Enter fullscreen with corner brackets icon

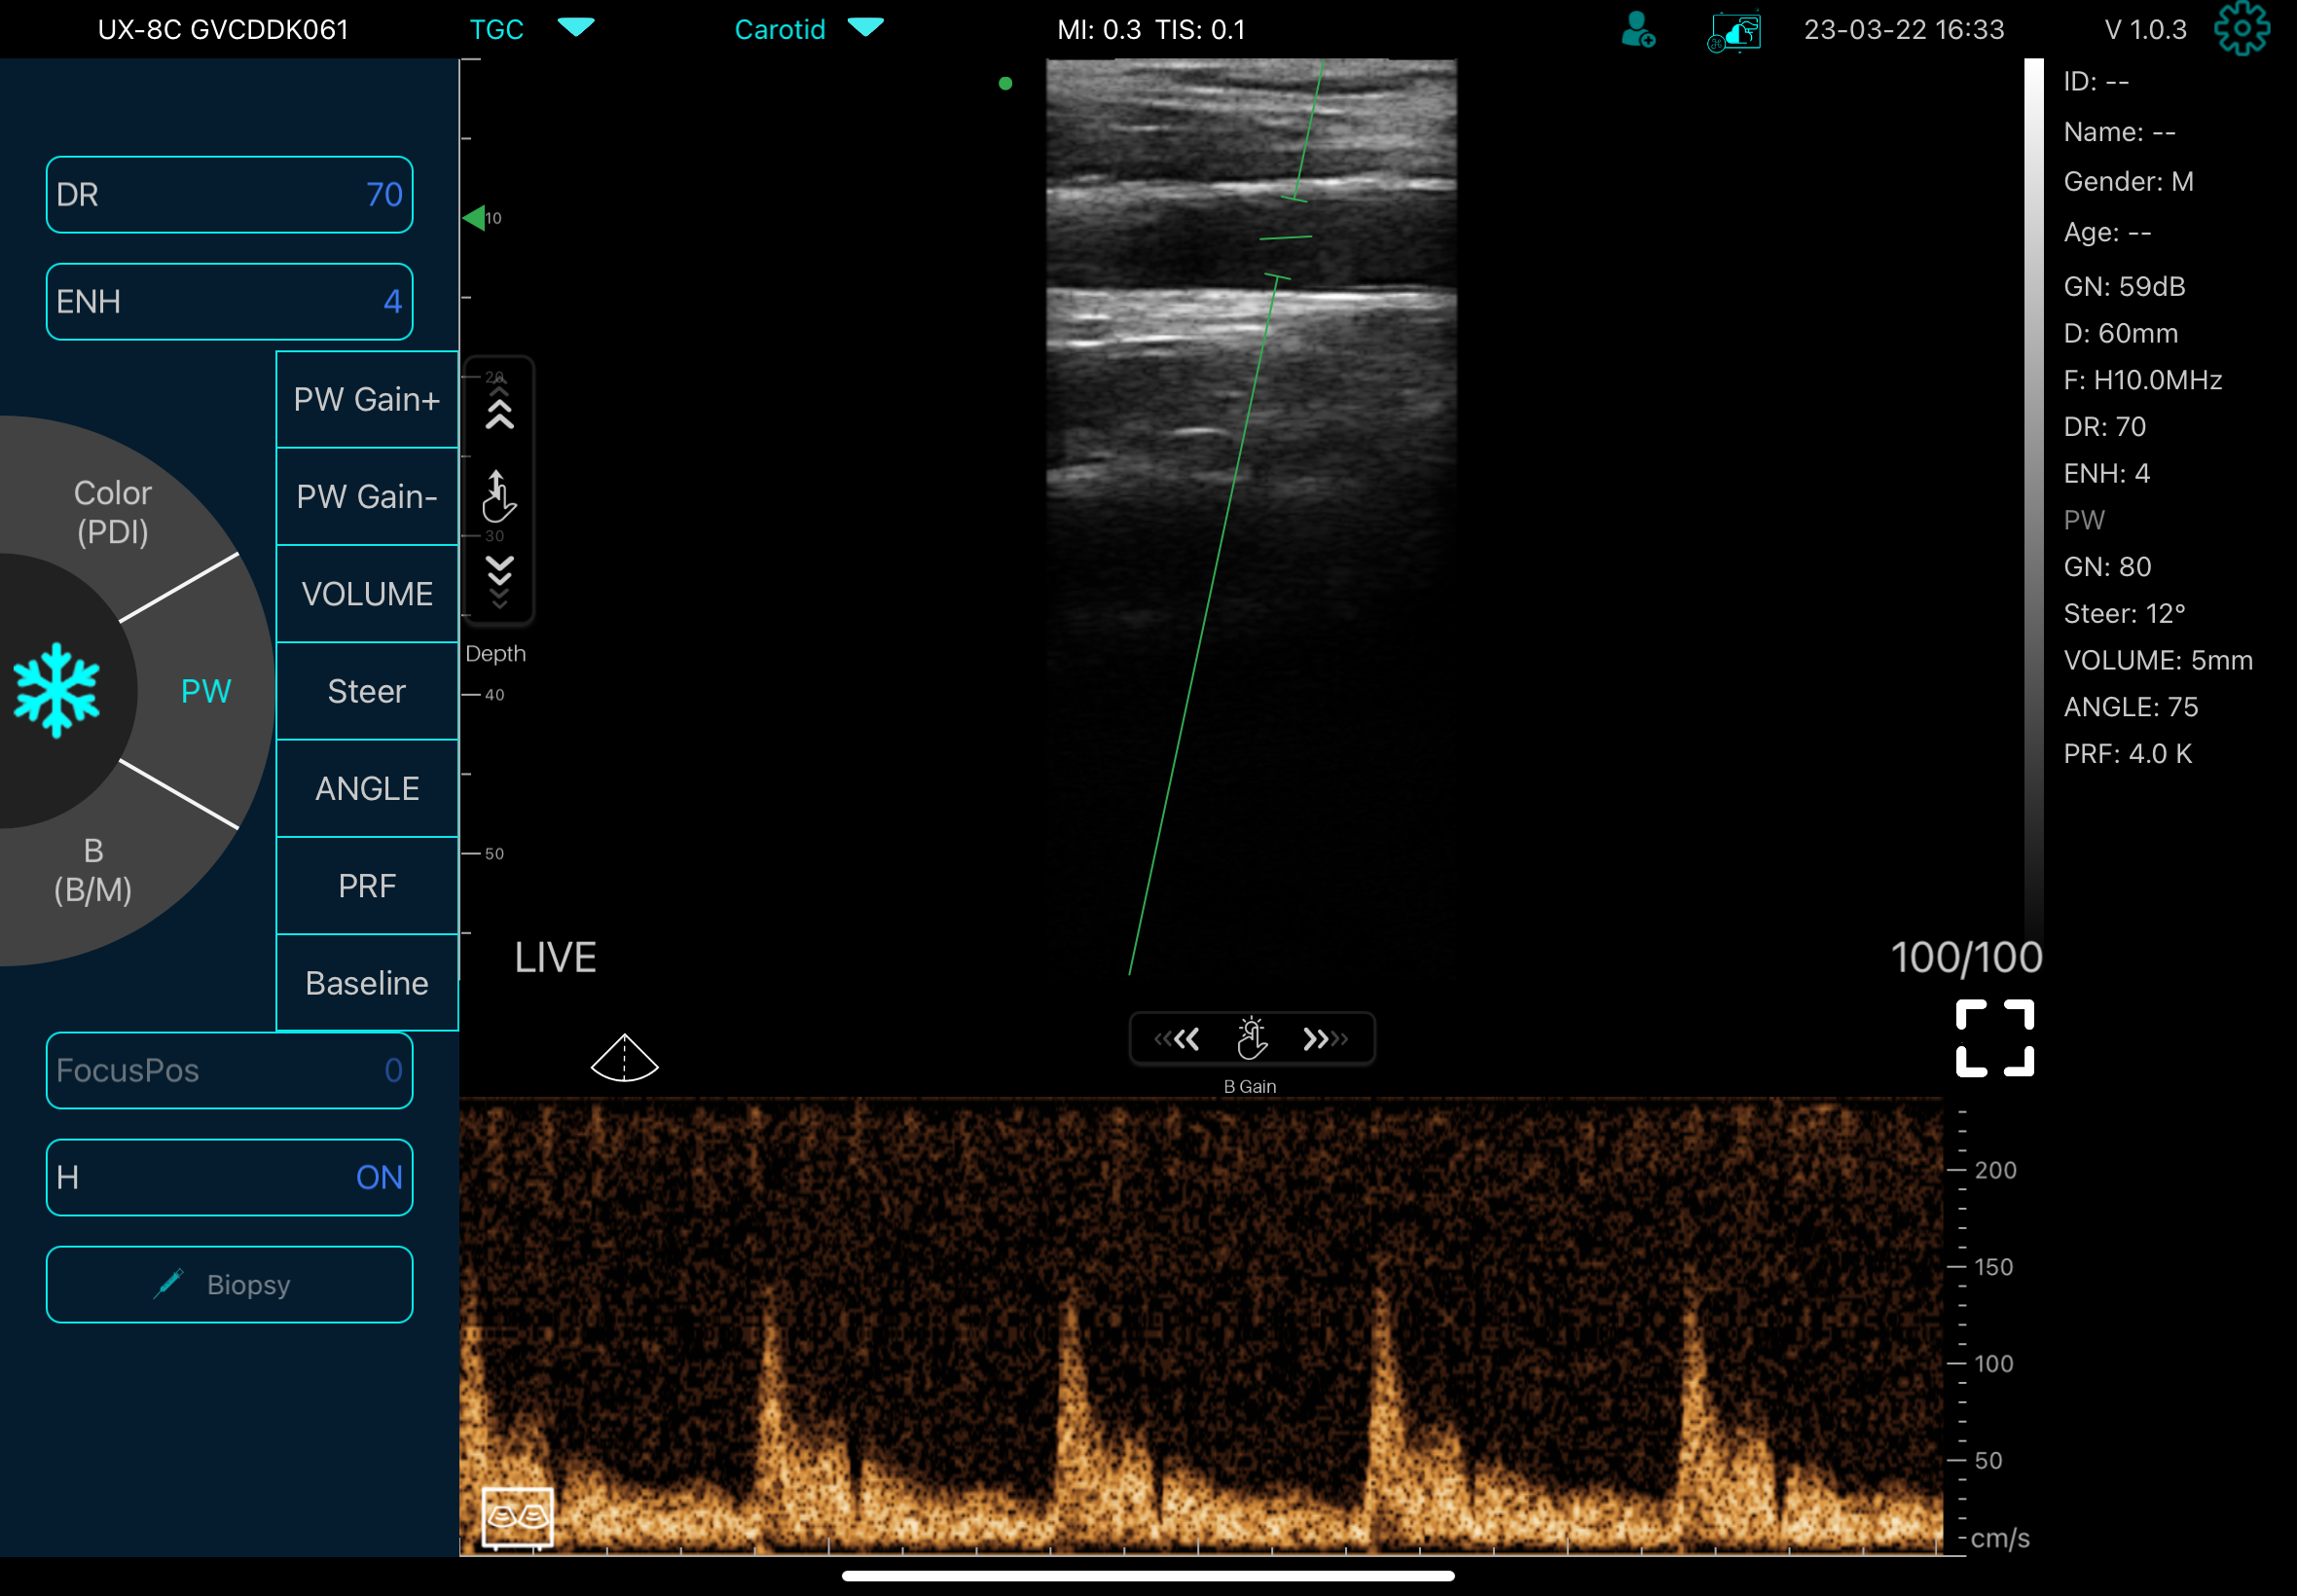click(x=1994, y=1038)
